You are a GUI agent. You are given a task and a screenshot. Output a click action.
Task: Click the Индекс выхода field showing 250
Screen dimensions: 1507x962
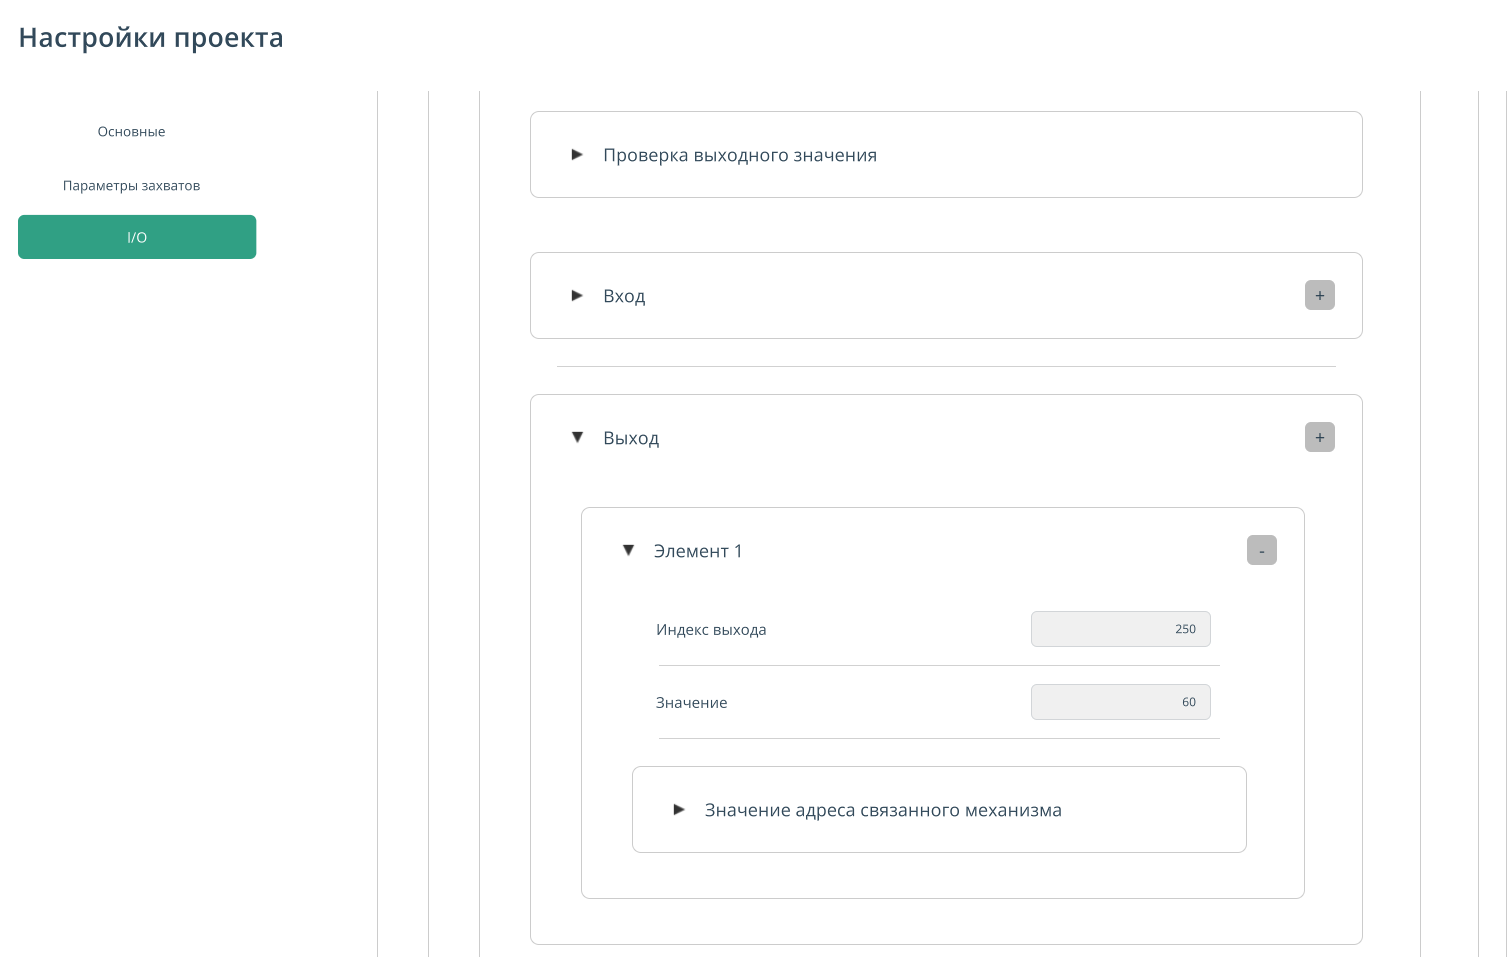(x=1120, y=629)
